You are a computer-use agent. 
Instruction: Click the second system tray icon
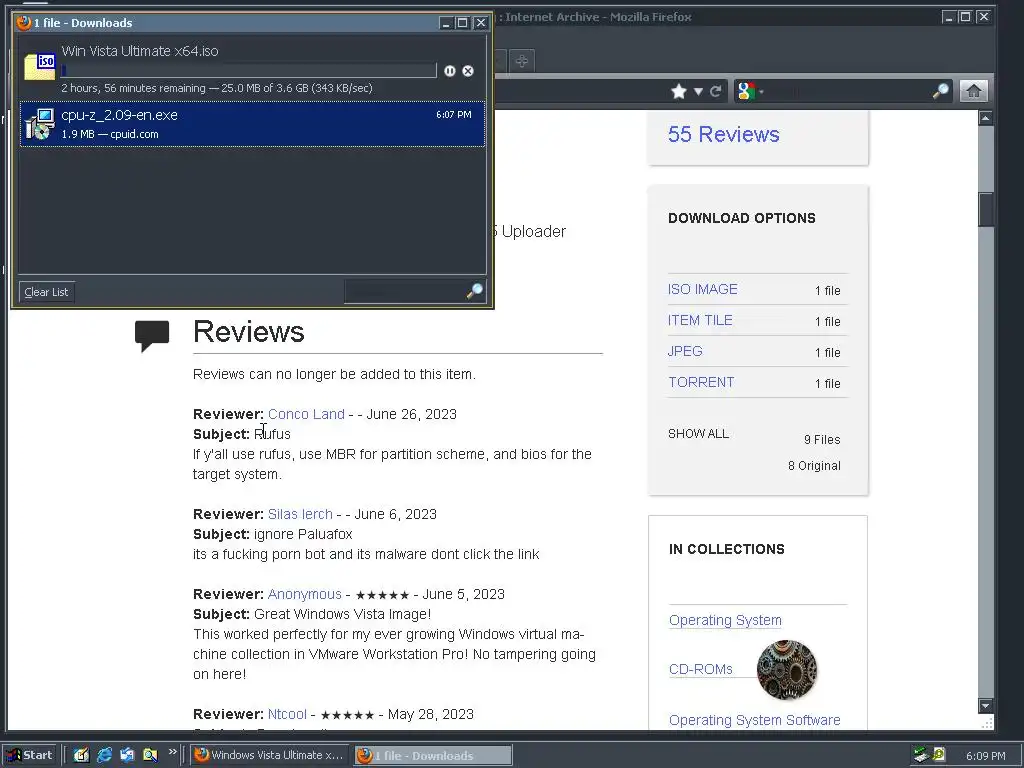point(938,755)
